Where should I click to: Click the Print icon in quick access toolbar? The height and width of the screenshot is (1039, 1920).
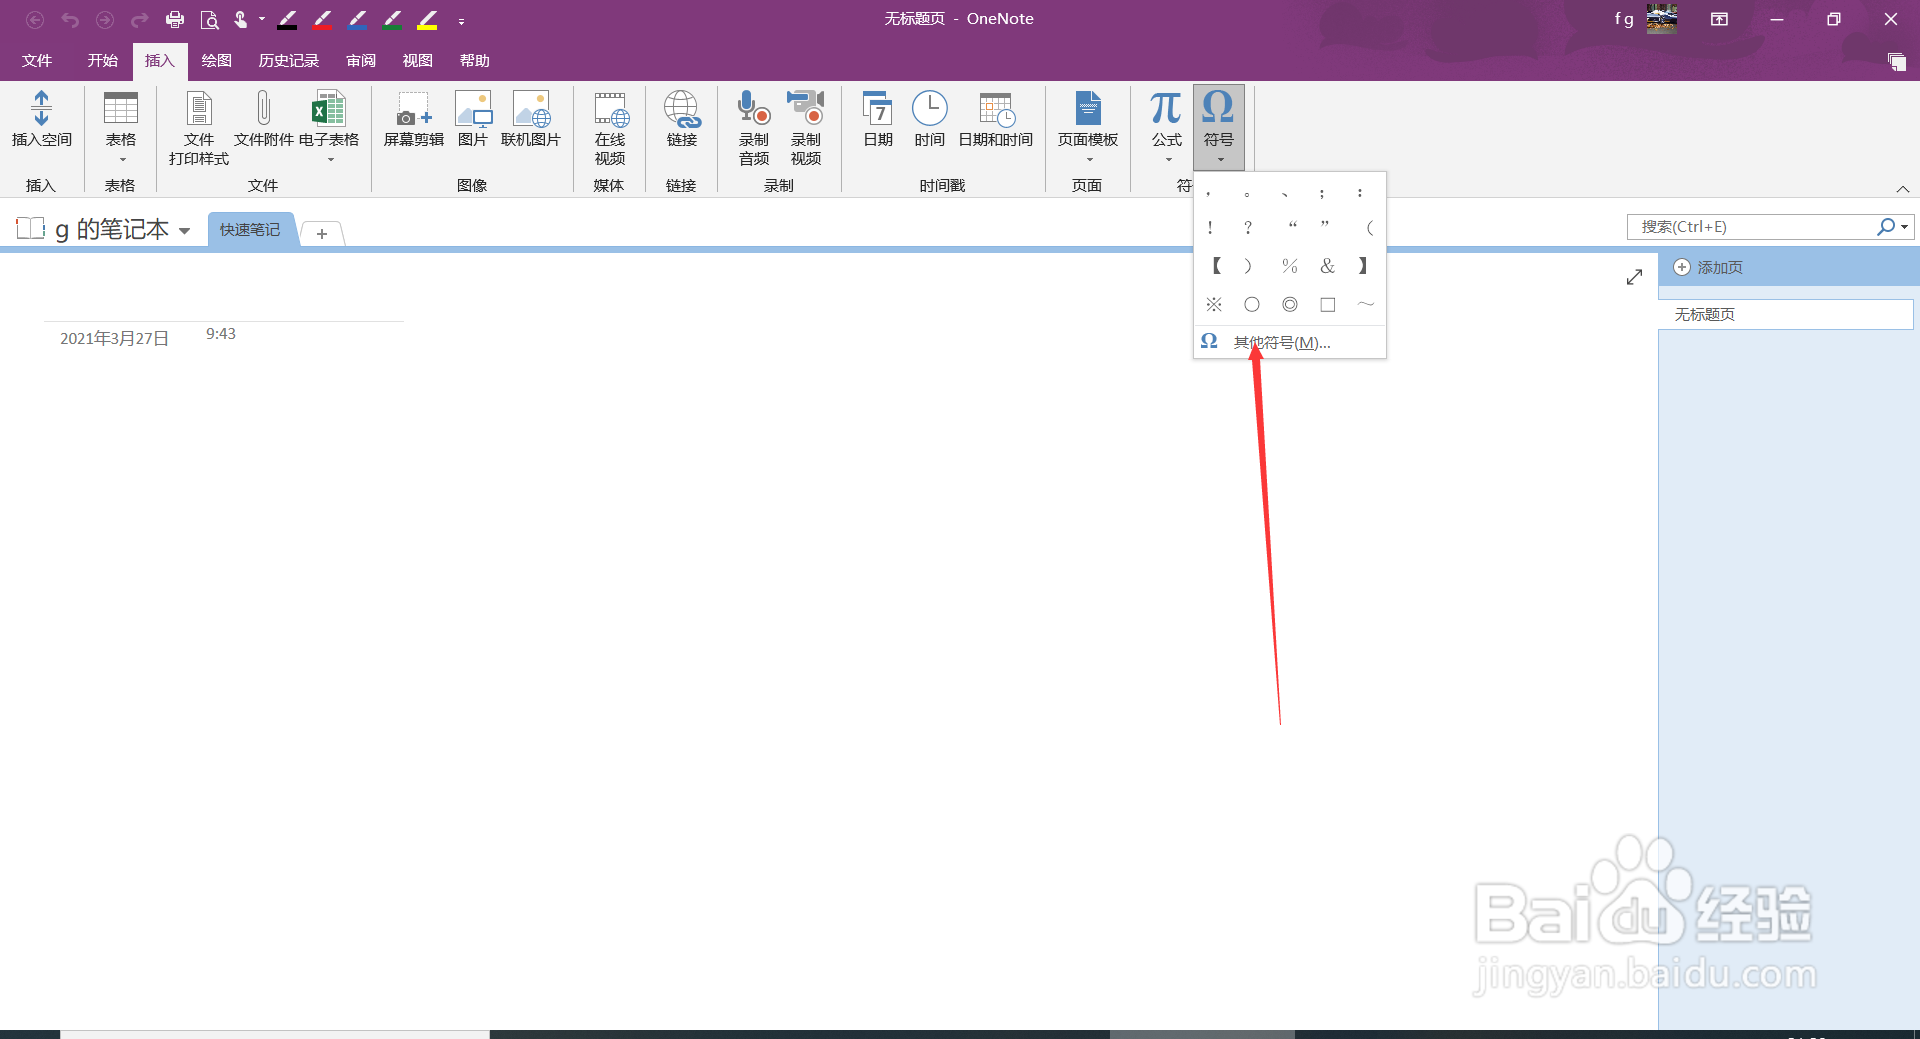(175, 19)
